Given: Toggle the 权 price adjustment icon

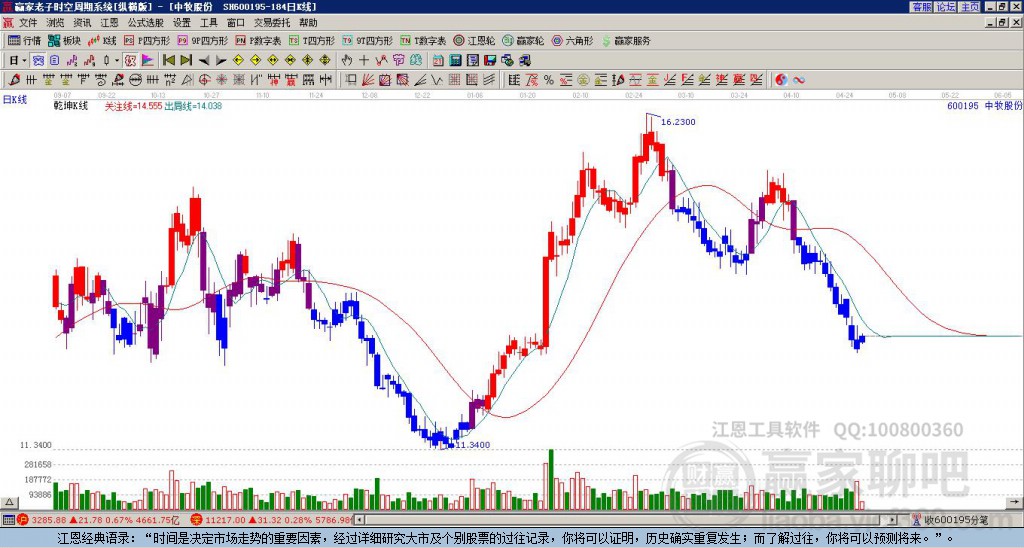Looking at the screenshot, I should coord(131,61).
